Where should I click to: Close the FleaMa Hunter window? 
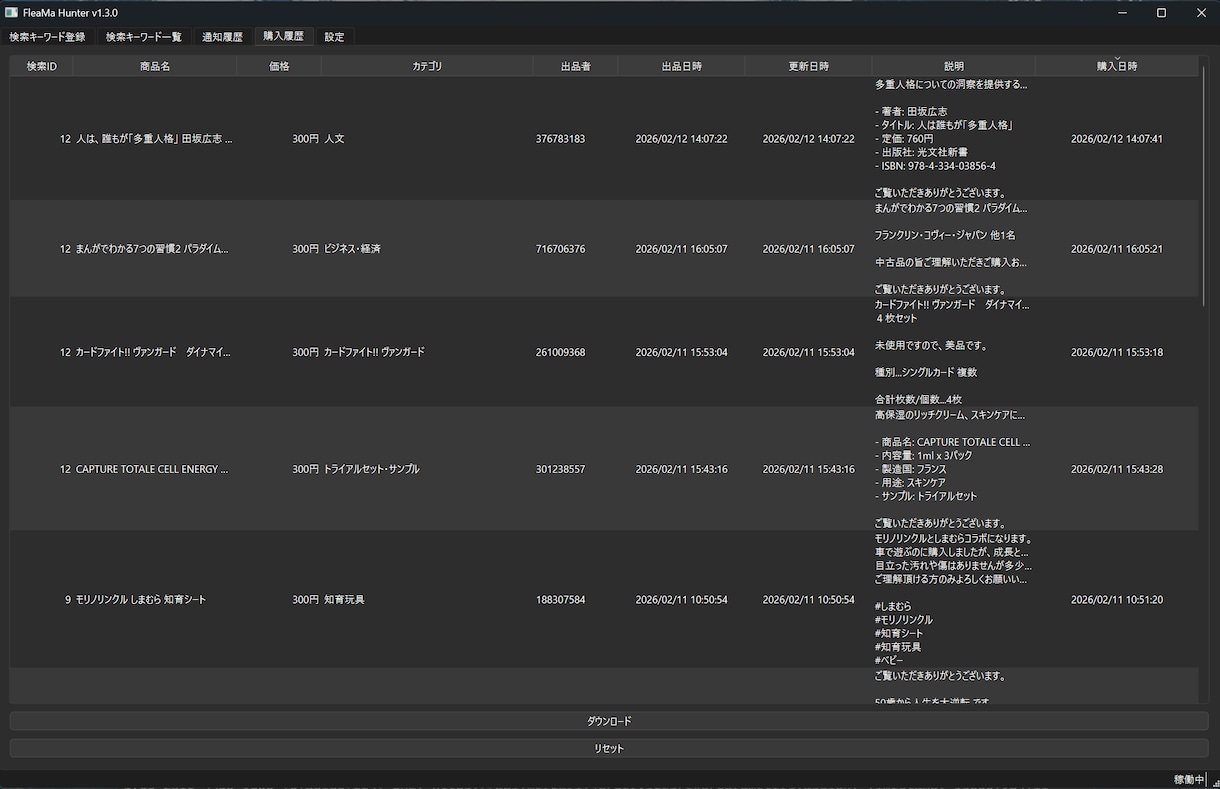(x=1201, y=13)
